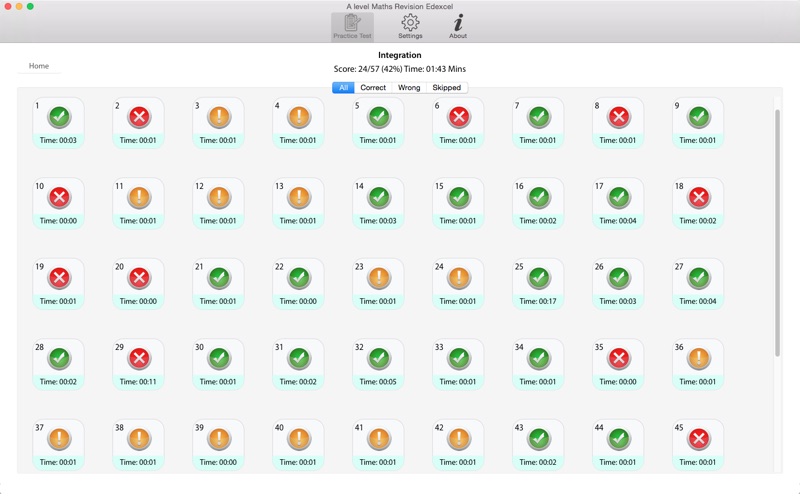This screenshot has height=500, width=800.
Task: Open question 28 result tile
Action: coord(59,365)
